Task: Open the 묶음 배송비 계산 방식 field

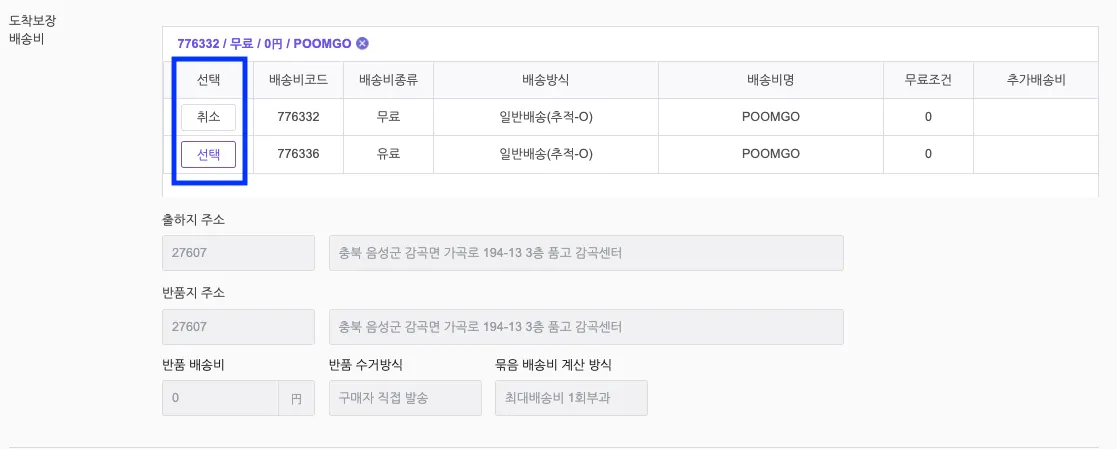Action: tap(571, 398)
